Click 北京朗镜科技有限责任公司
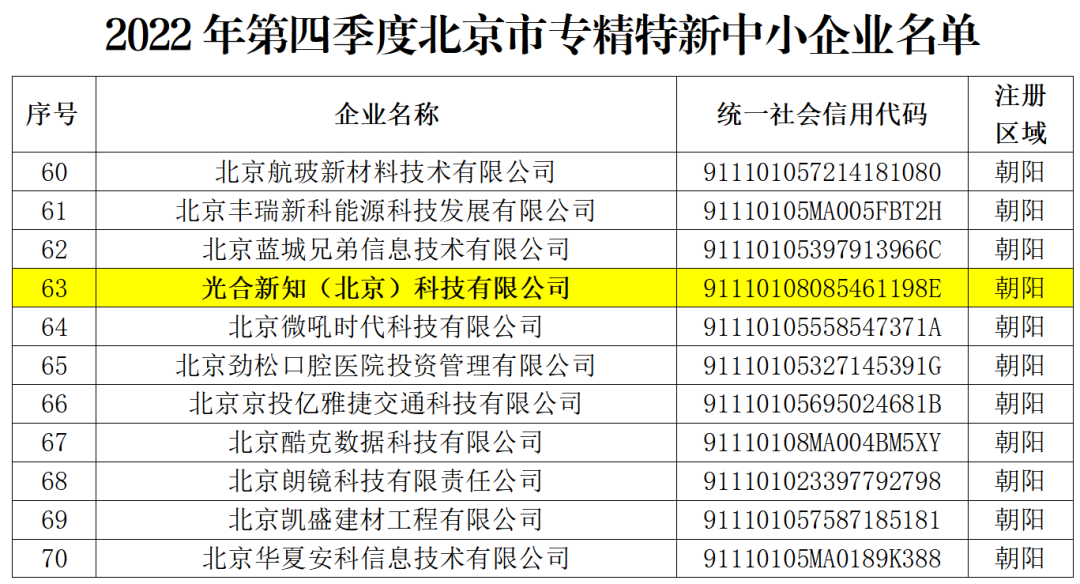The image size is (1080, 584). pos(386,481)
